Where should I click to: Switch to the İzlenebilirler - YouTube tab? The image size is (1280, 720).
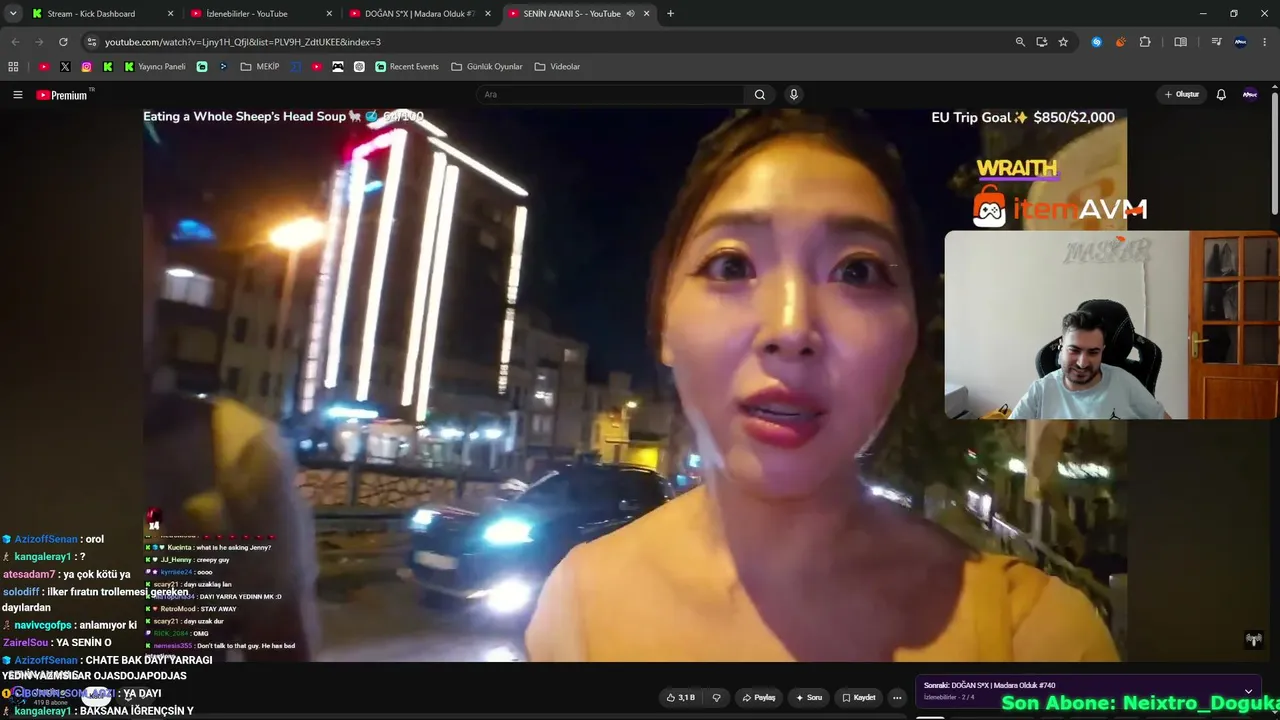260,14
